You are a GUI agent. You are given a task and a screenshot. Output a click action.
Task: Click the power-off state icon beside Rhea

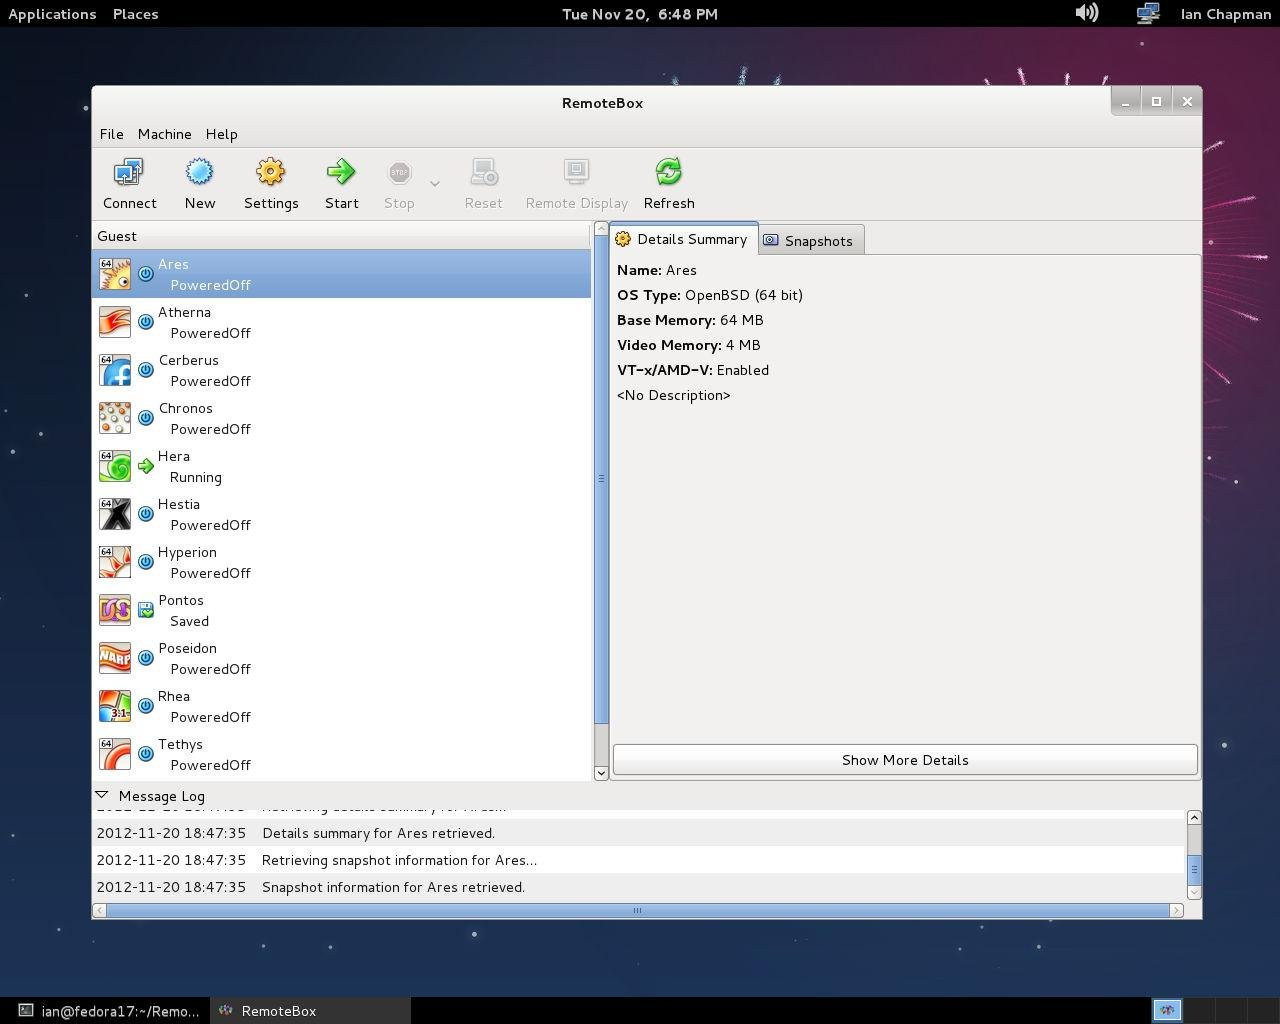pos(146,706)
